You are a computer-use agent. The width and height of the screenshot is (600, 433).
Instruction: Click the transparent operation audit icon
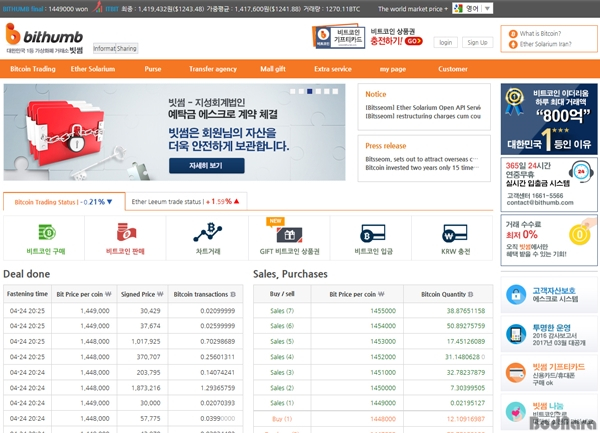point(516,334)
